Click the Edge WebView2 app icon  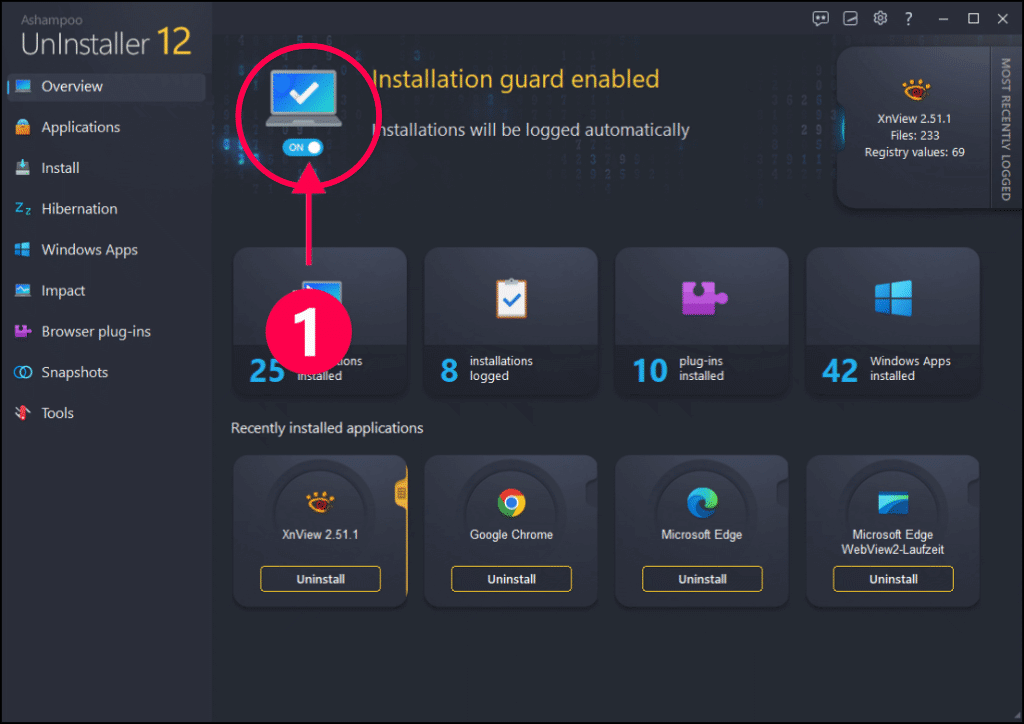pyautogui.click(x=893, y=503)
